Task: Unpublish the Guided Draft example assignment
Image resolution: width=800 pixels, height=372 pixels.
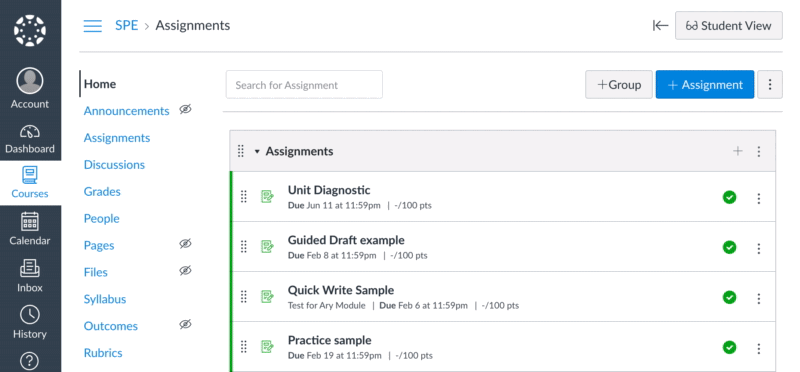Action: pos(730,247)
